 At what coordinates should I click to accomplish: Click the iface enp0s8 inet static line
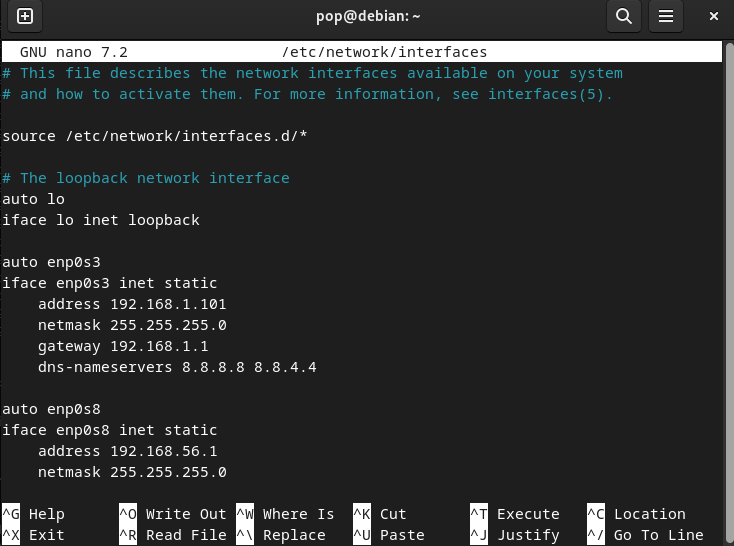(x=110, y=430)
